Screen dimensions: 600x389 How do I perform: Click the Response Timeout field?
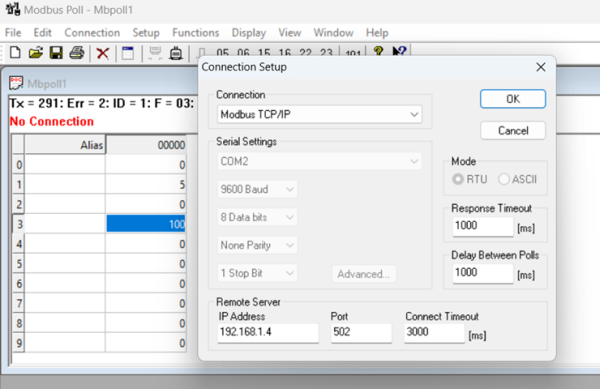click(x=483, y=226)
